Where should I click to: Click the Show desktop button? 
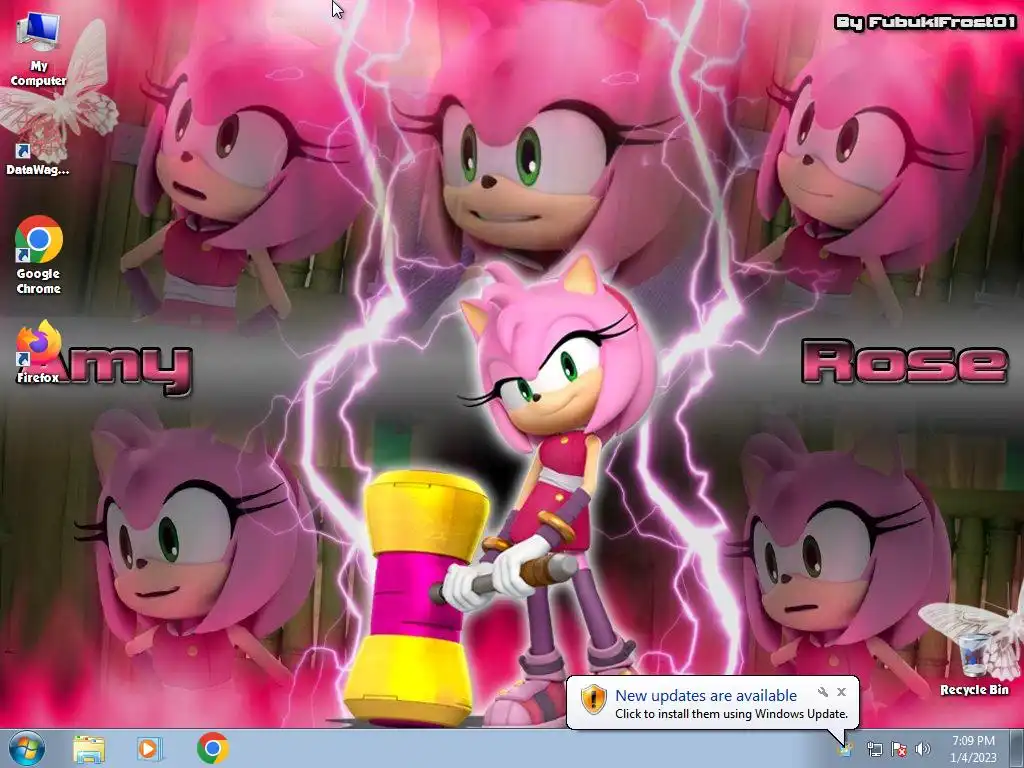point(1017,748)
